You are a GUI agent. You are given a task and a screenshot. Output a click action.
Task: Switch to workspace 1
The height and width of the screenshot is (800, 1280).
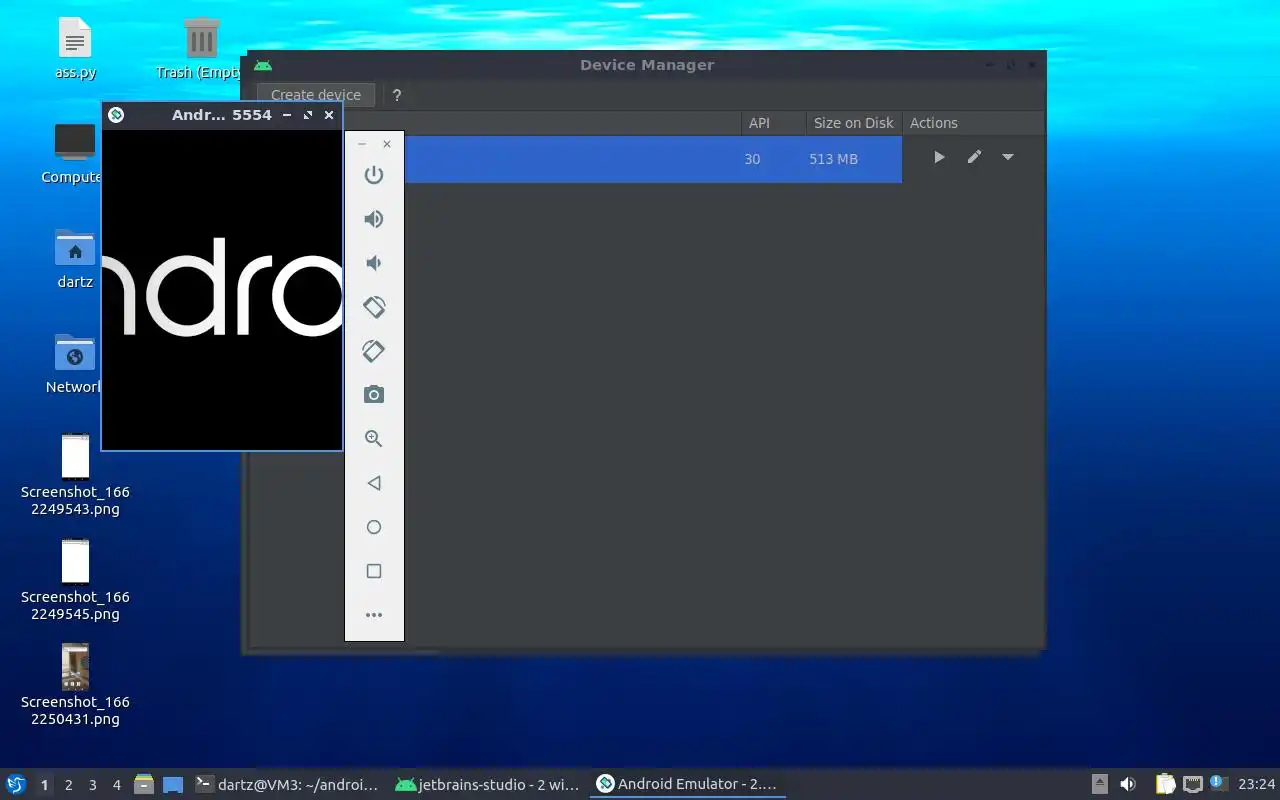point(45,785)
